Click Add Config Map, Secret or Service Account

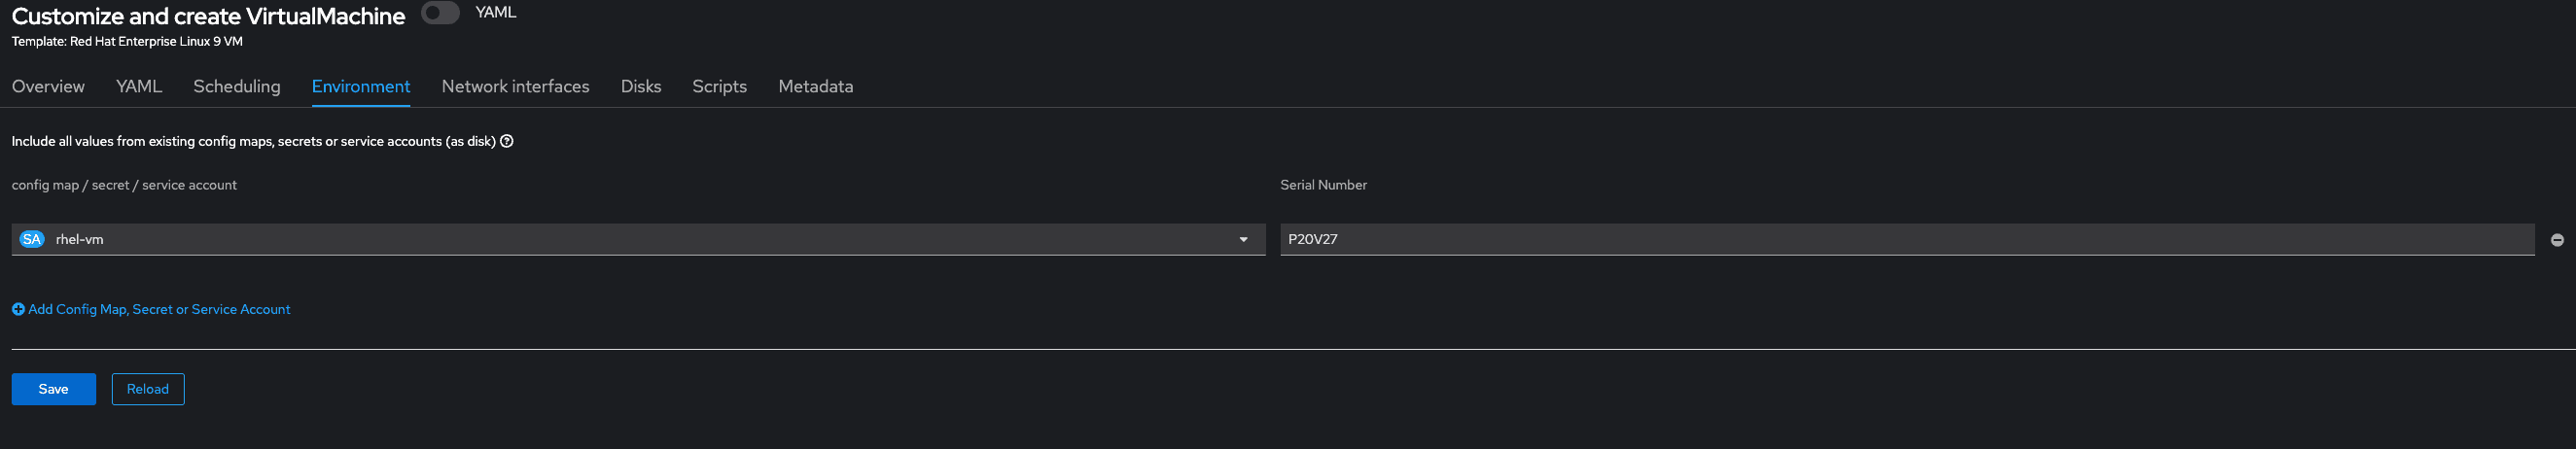point(159,310)
